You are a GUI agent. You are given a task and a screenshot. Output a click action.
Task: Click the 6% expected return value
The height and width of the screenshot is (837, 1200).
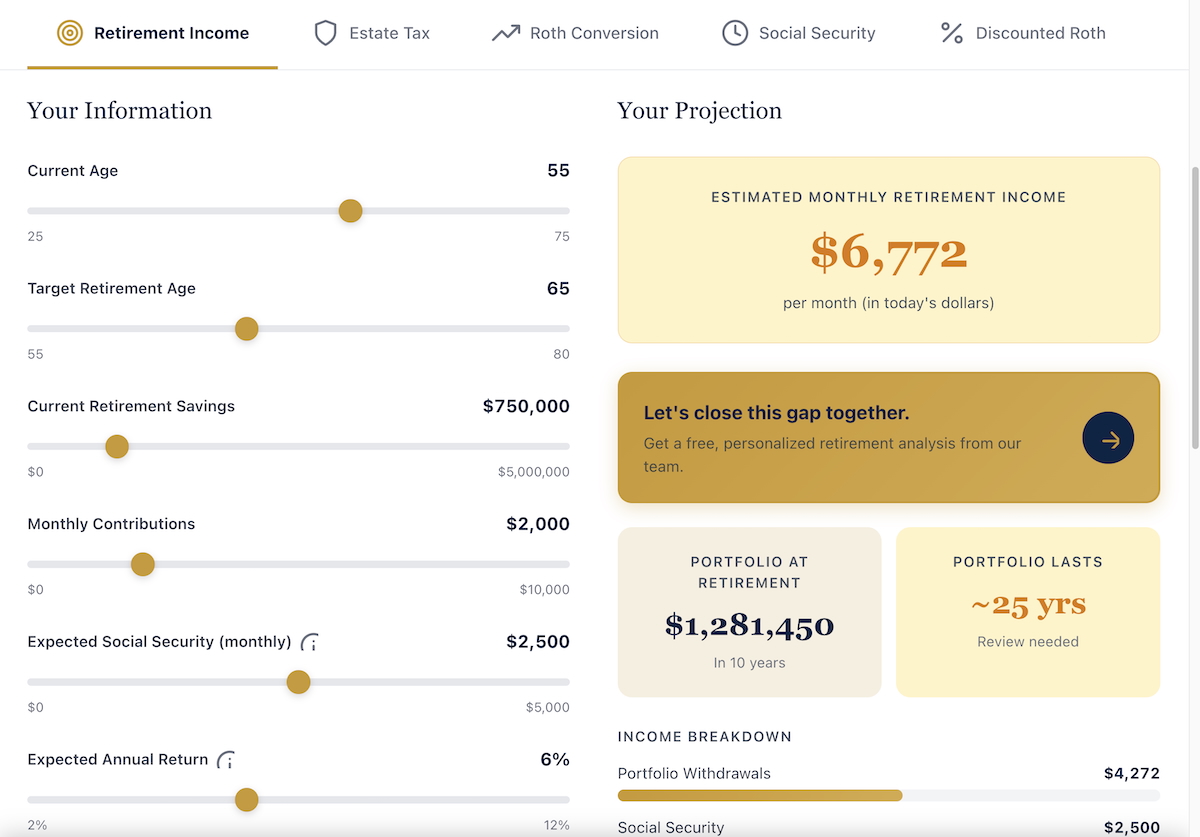click(555, 760)
